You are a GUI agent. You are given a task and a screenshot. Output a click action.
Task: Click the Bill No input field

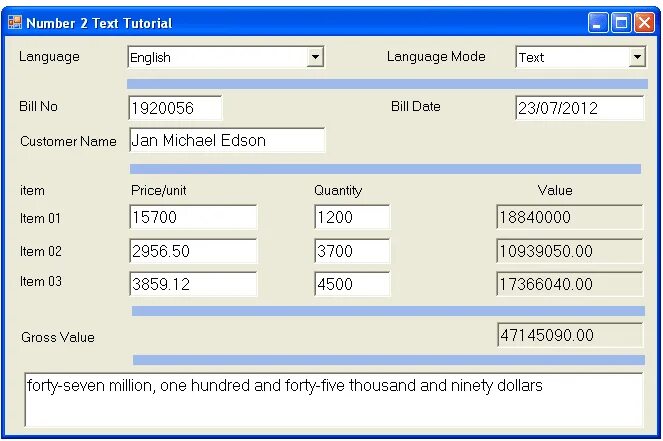click(x=175, y=108)
